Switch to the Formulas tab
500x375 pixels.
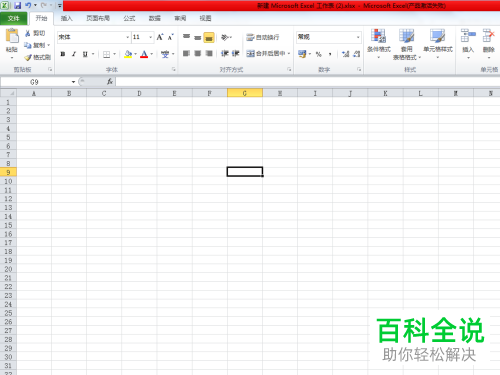129,18
